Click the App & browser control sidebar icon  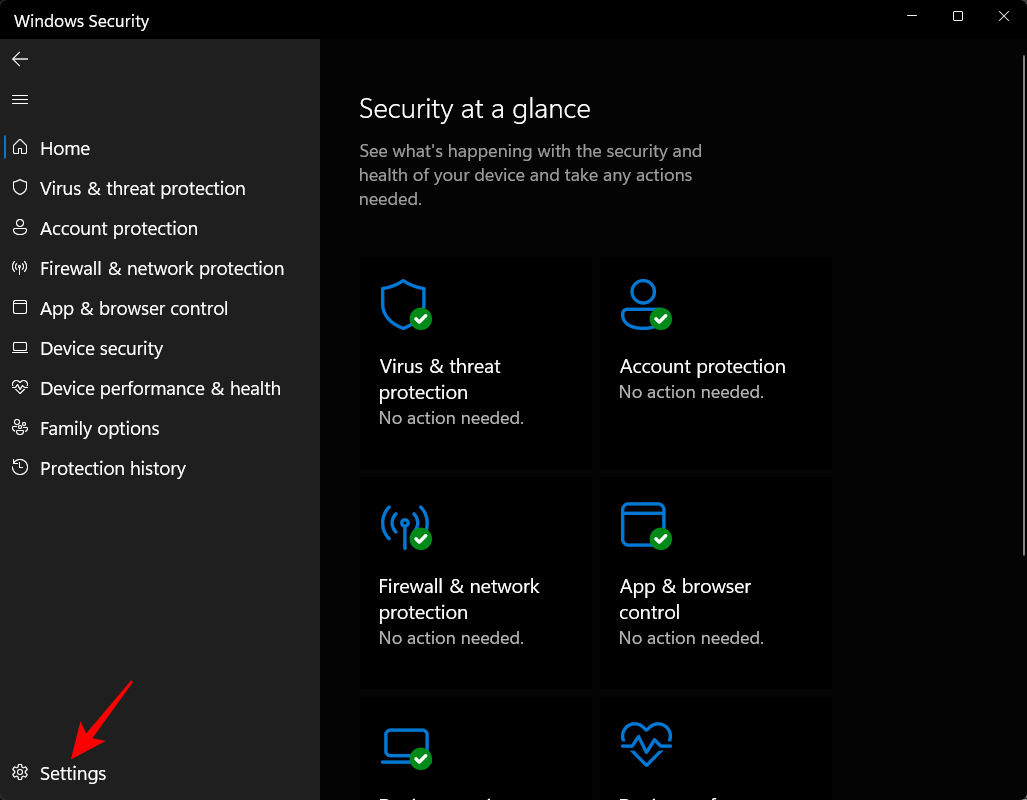click(20, 308)
